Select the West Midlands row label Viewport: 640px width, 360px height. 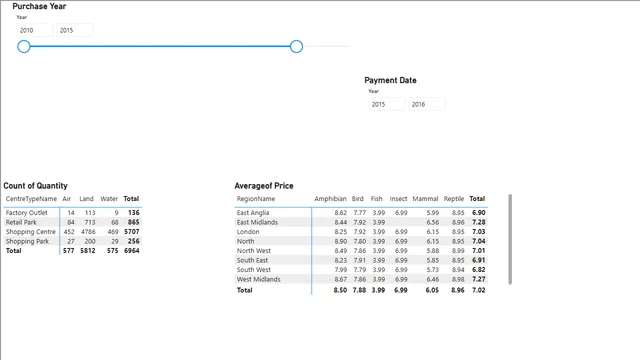pos(259,279)
